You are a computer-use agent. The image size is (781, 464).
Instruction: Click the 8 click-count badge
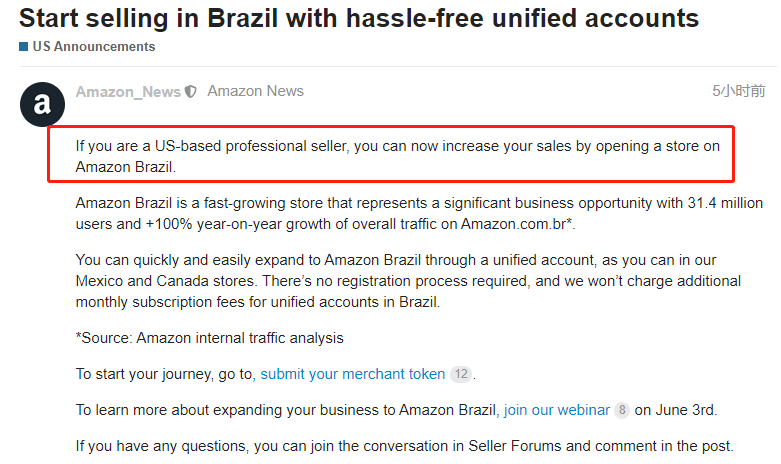click(x=621, y=410)
